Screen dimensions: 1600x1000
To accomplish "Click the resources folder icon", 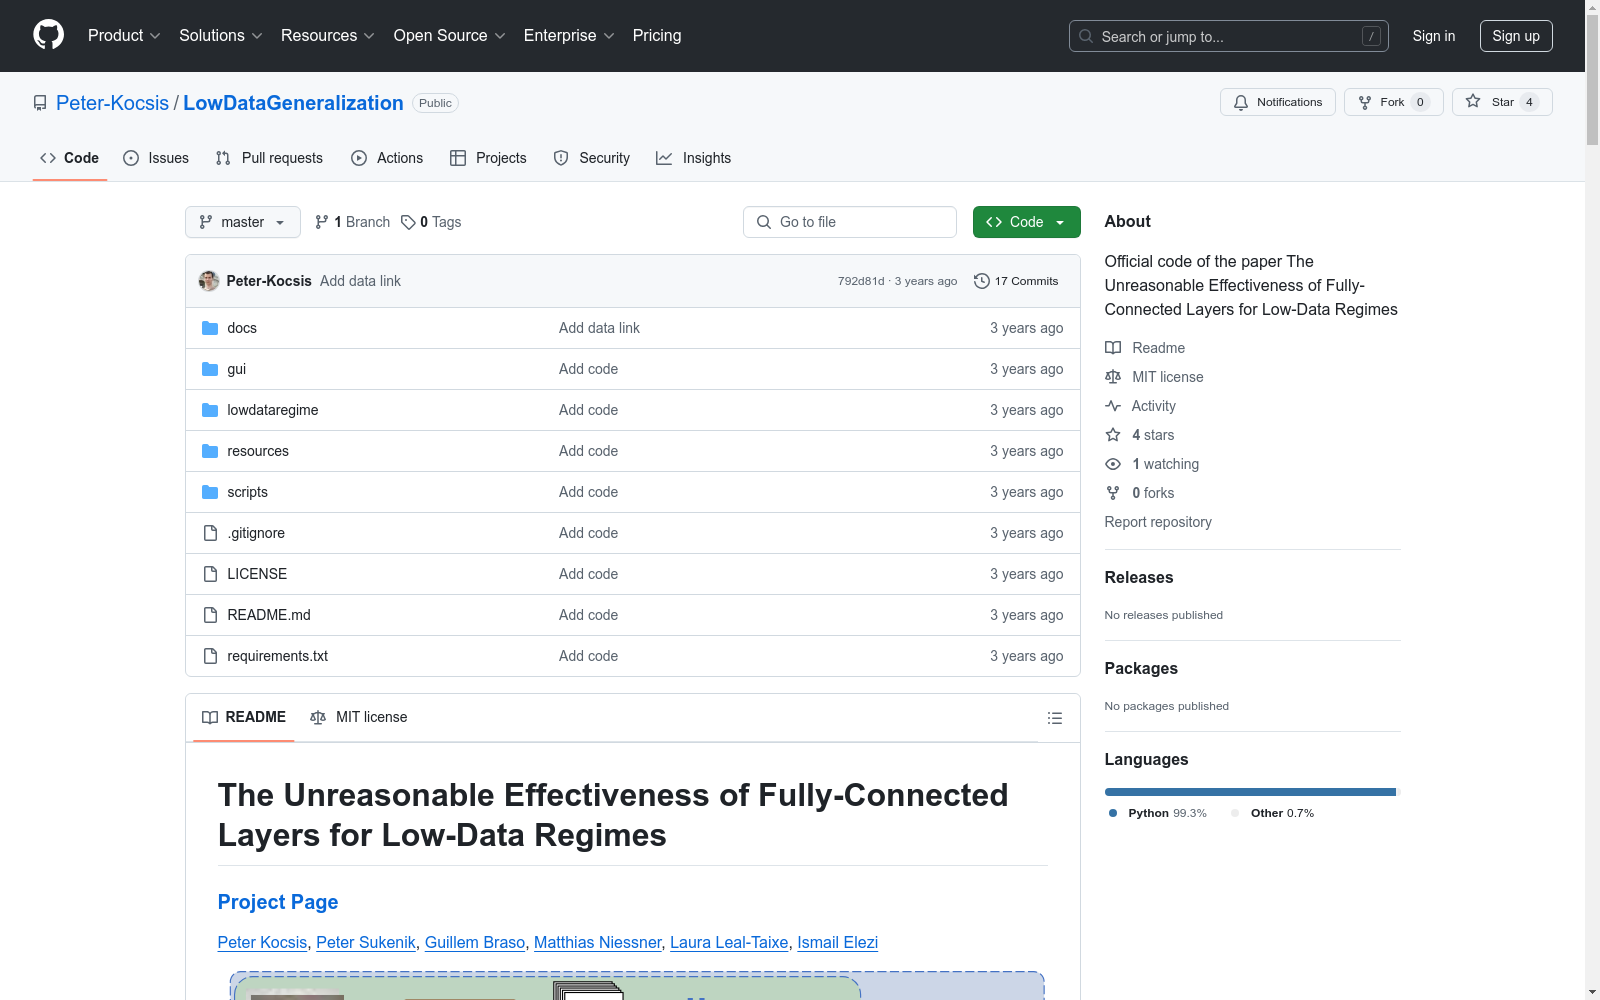I will click(x=210, y=451).
